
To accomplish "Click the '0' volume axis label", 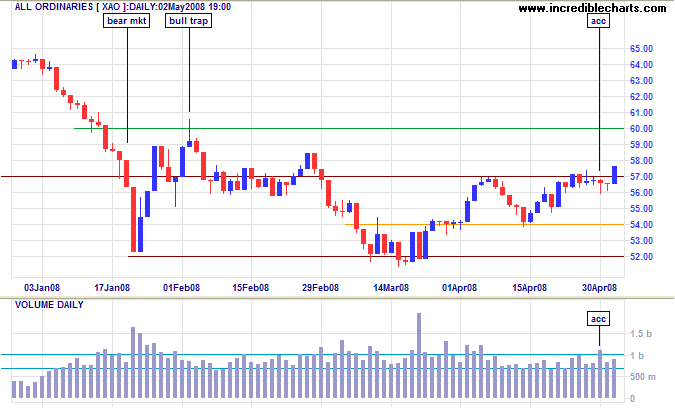I will pos(632,399).
